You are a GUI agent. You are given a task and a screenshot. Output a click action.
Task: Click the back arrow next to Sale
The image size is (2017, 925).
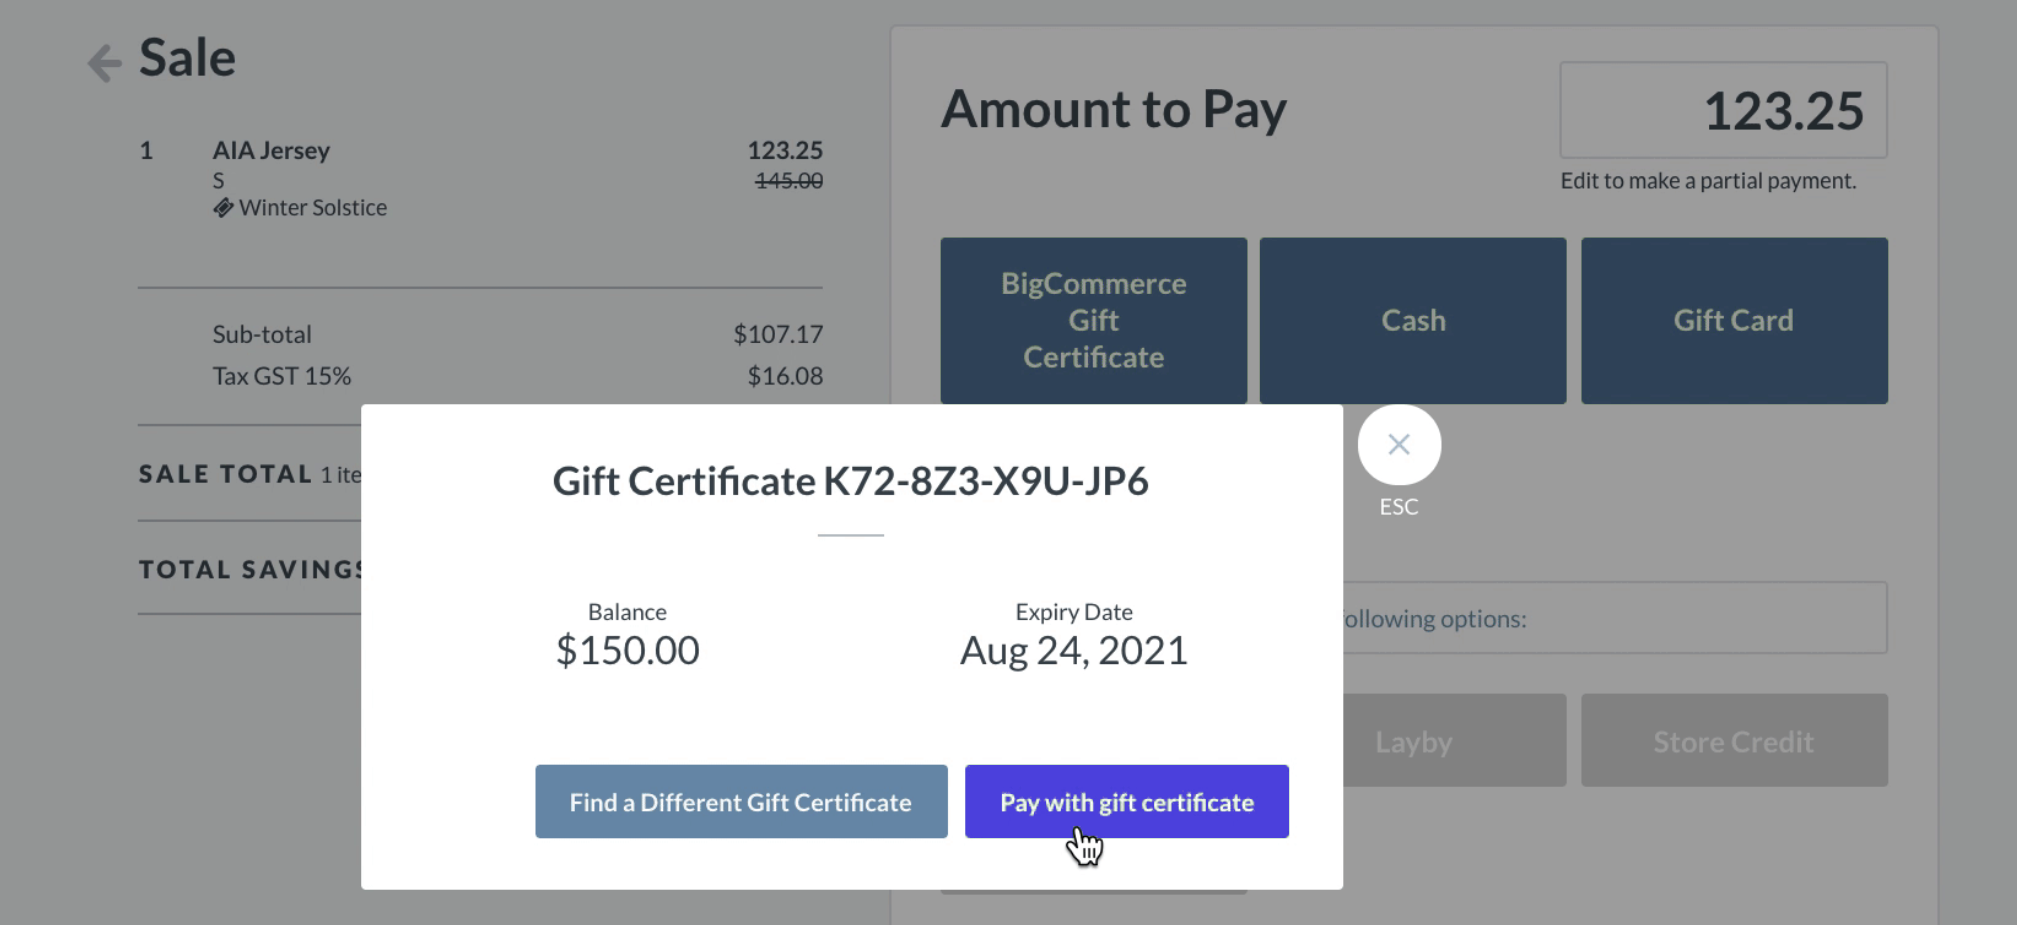coord(104,62)
